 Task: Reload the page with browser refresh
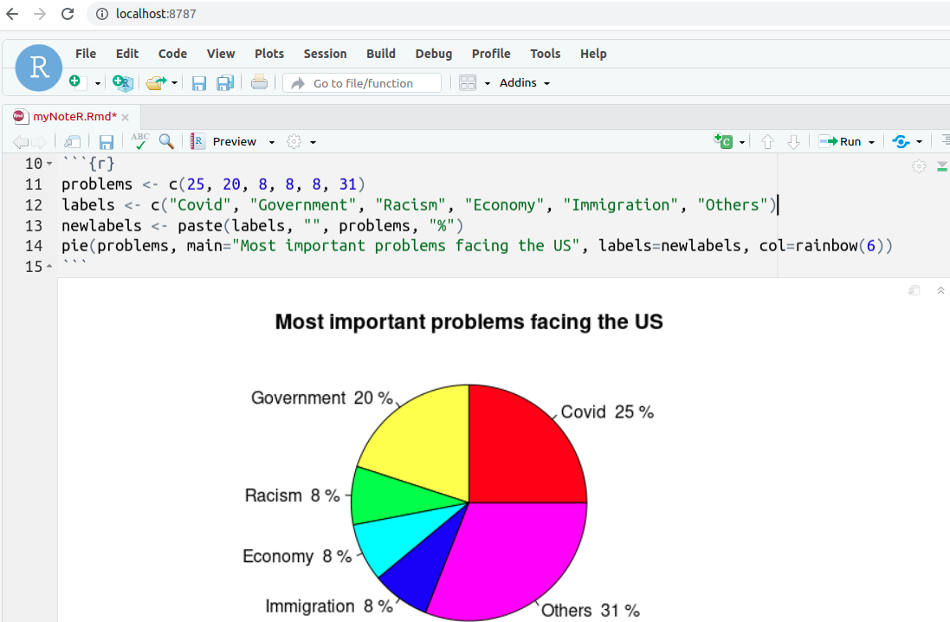[x=66, y=14]
